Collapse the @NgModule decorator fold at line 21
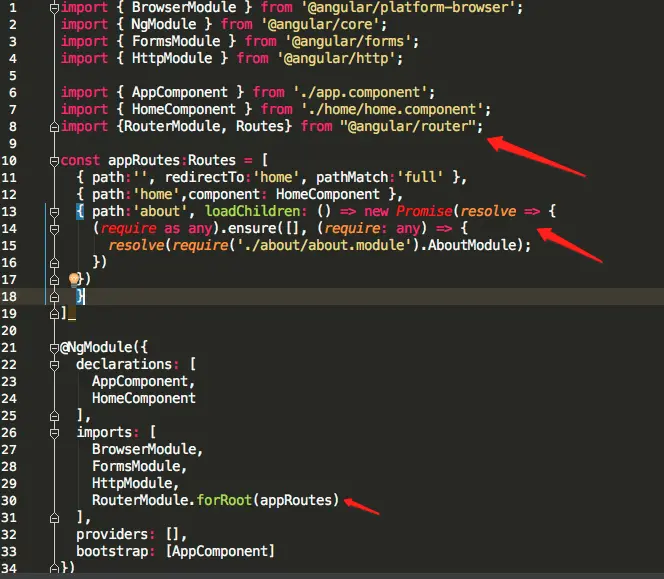Screen dimensions: 664x579 click(x=54, y=348)
